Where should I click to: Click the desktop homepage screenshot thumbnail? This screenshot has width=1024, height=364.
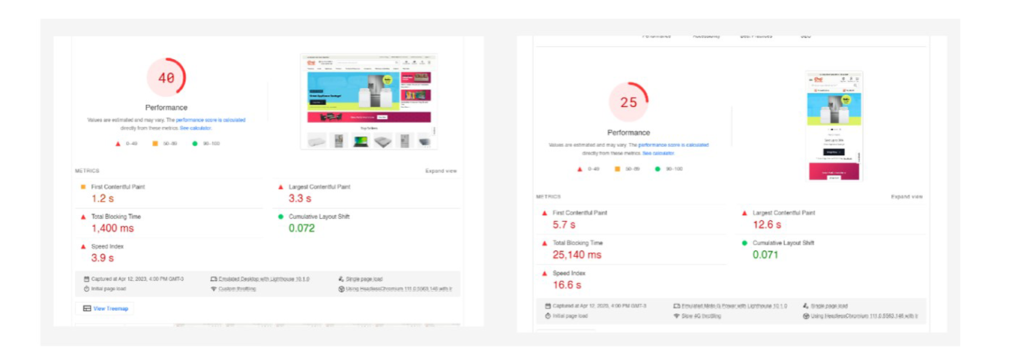click(x=368, y=101)
